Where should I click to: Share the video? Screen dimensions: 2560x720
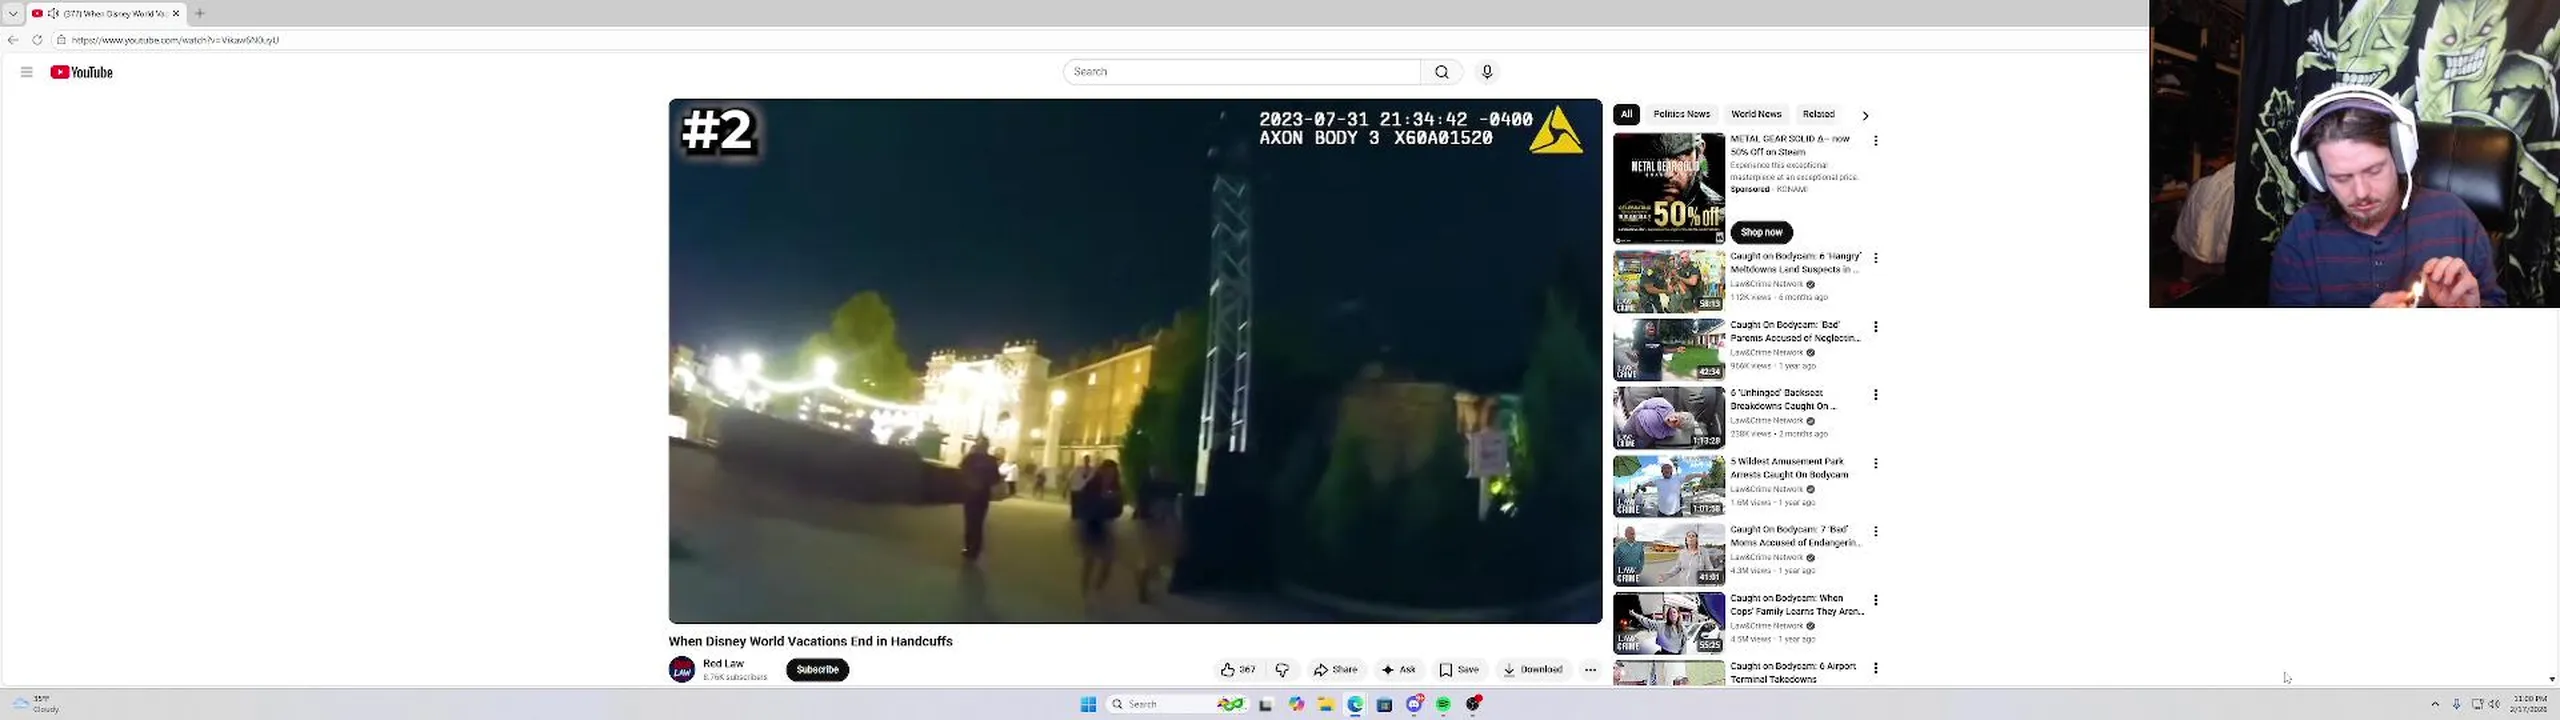[1336, 670]
